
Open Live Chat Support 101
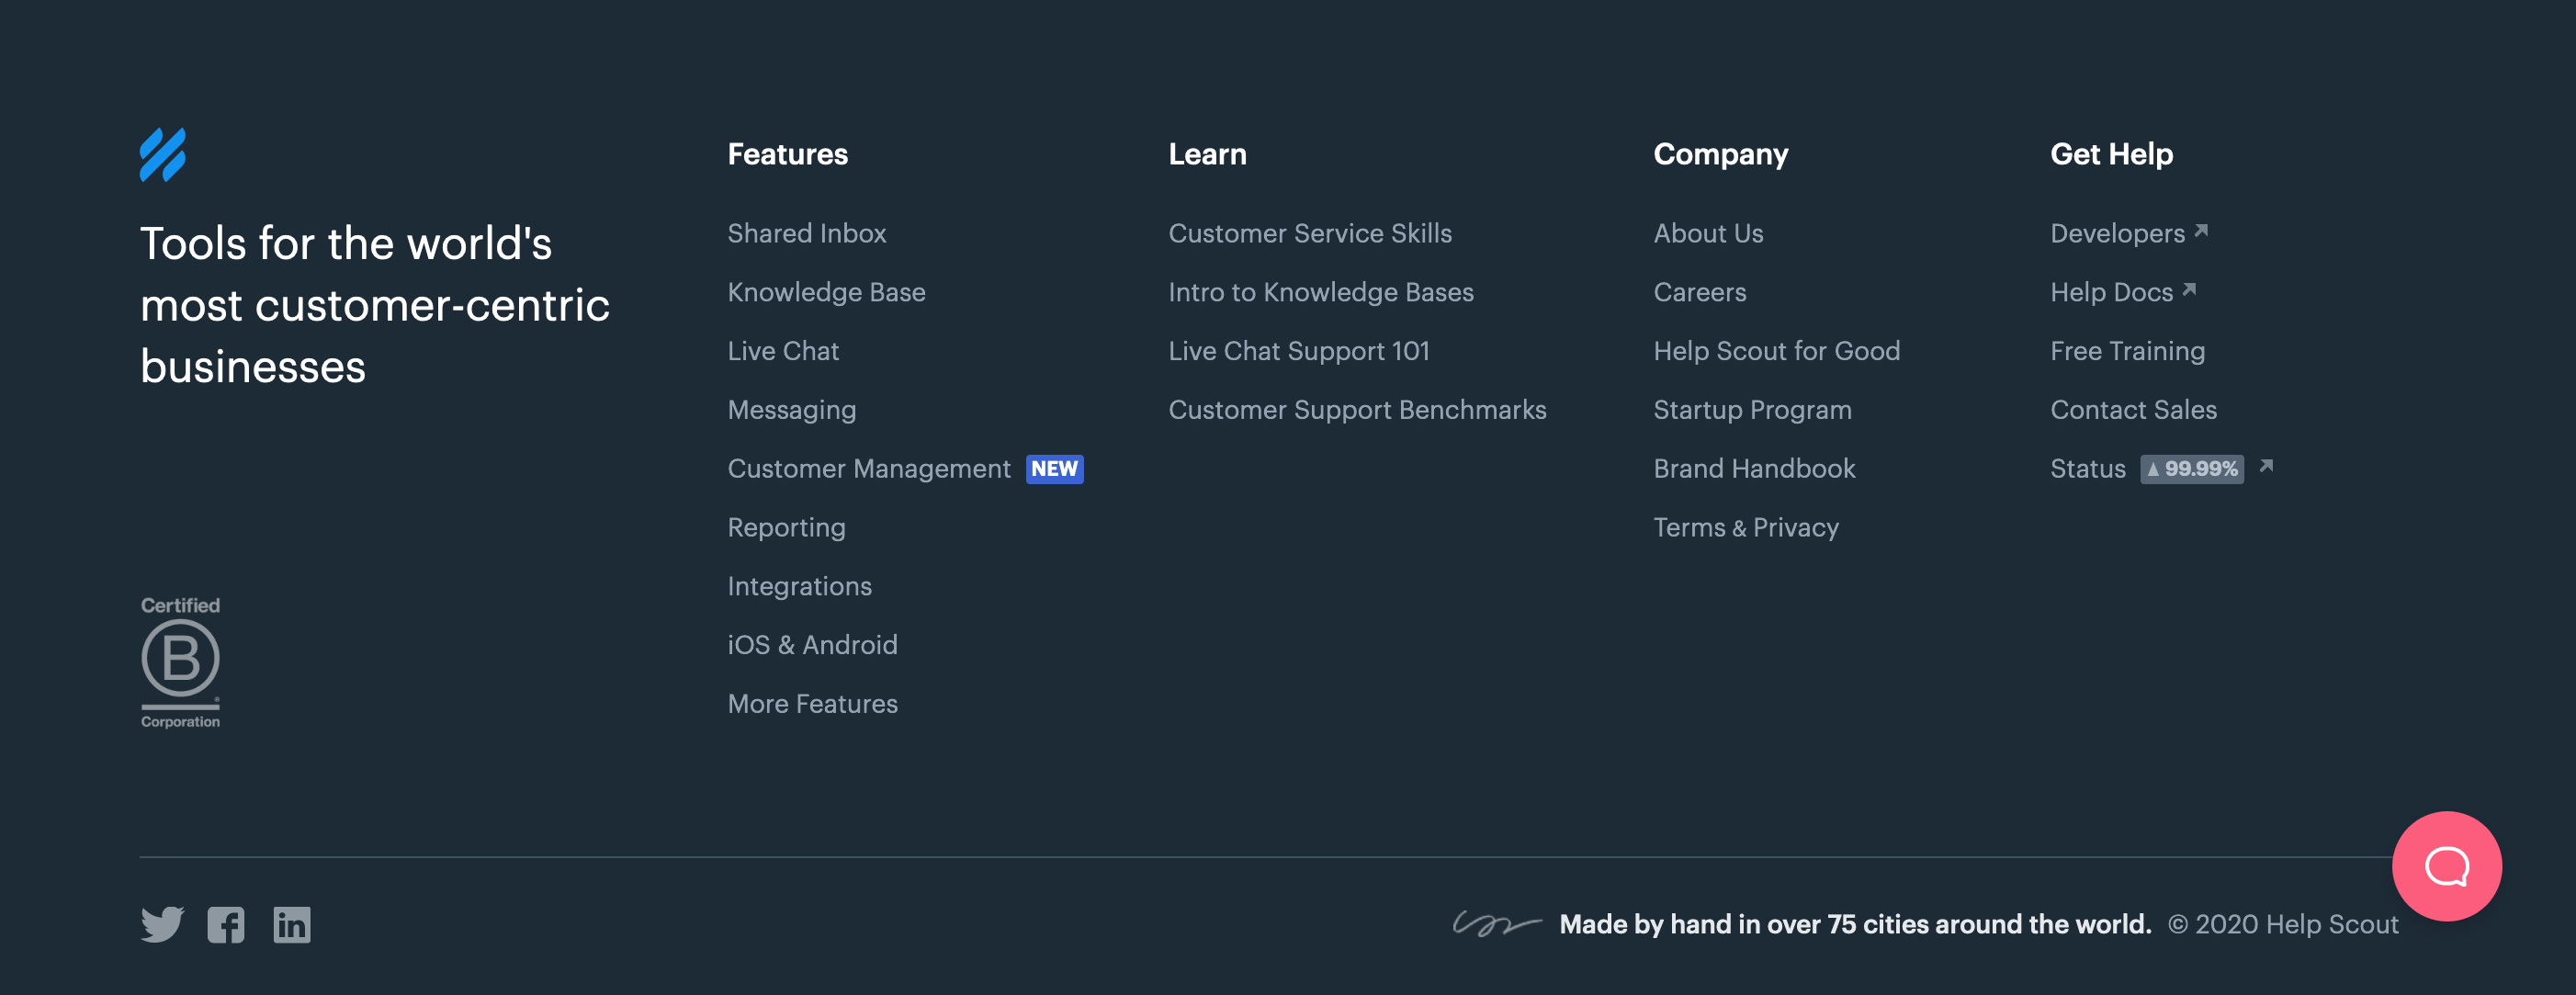1299,351
